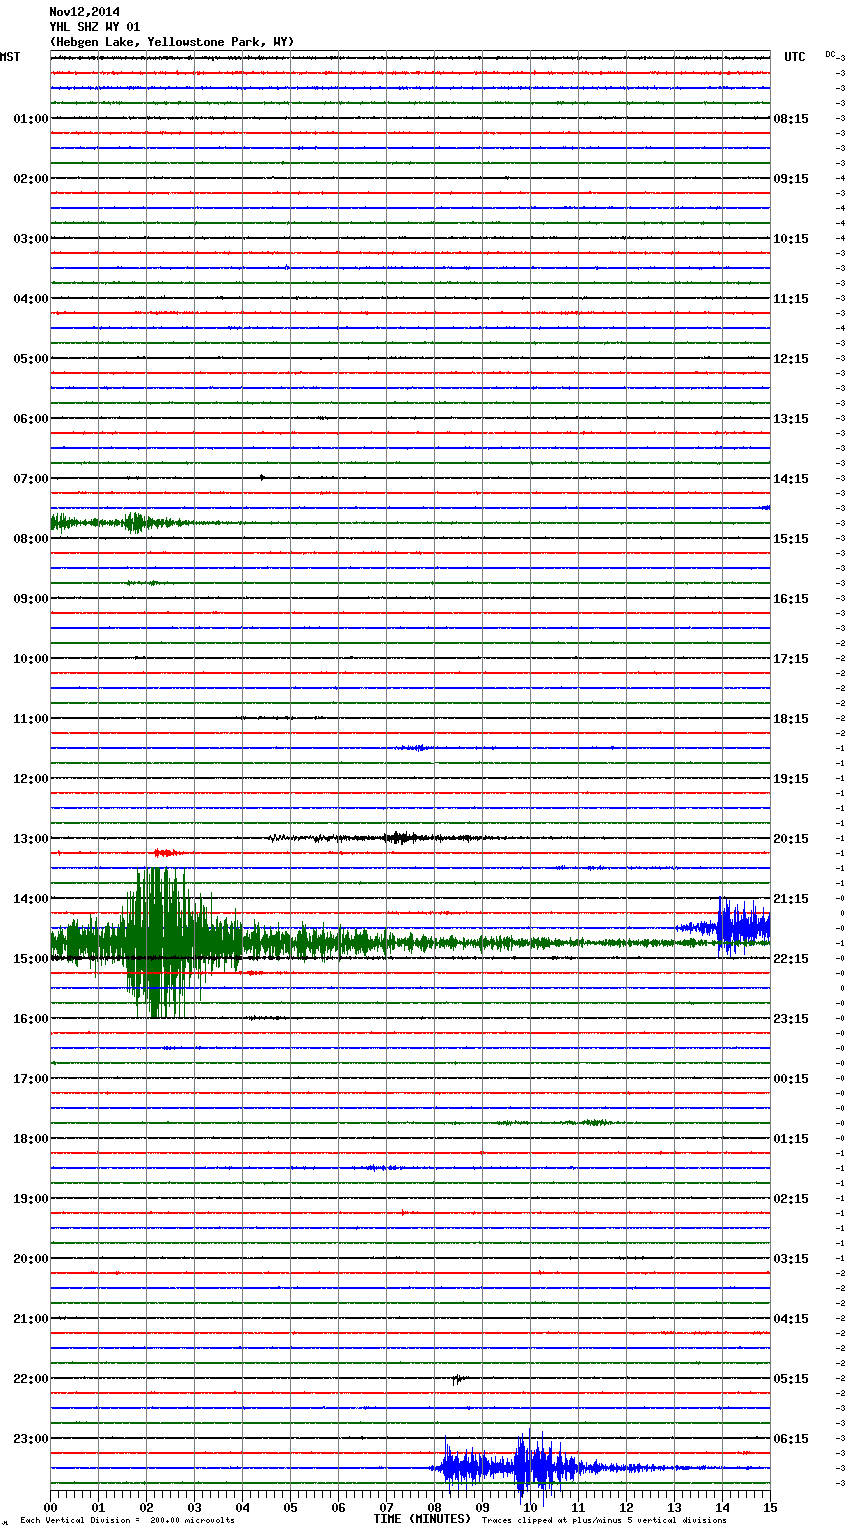Select the 13:00 MST time label

point(30,839)
